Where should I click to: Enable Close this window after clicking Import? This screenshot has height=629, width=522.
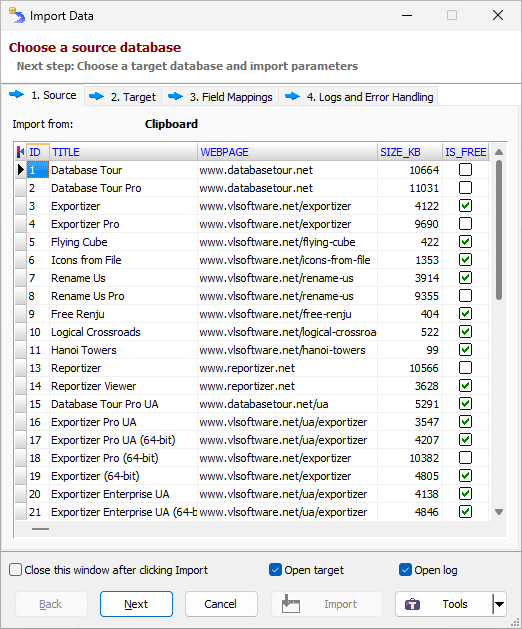(15, 570)
